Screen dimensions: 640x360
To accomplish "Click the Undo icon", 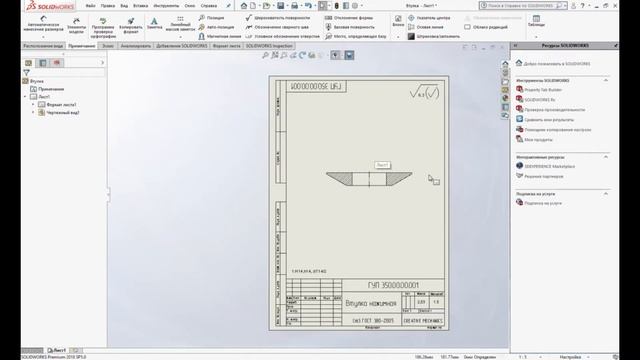I will tap(308, 6).
